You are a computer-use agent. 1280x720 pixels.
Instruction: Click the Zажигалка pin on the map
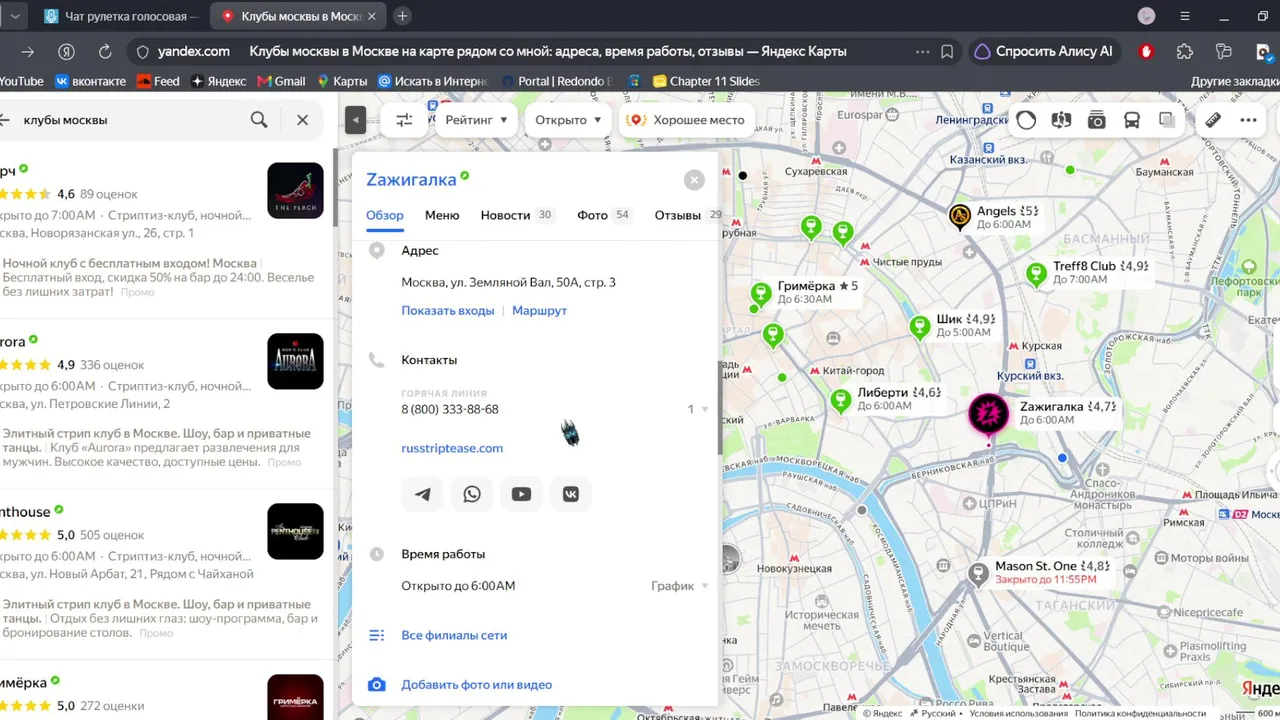[989, 413]
